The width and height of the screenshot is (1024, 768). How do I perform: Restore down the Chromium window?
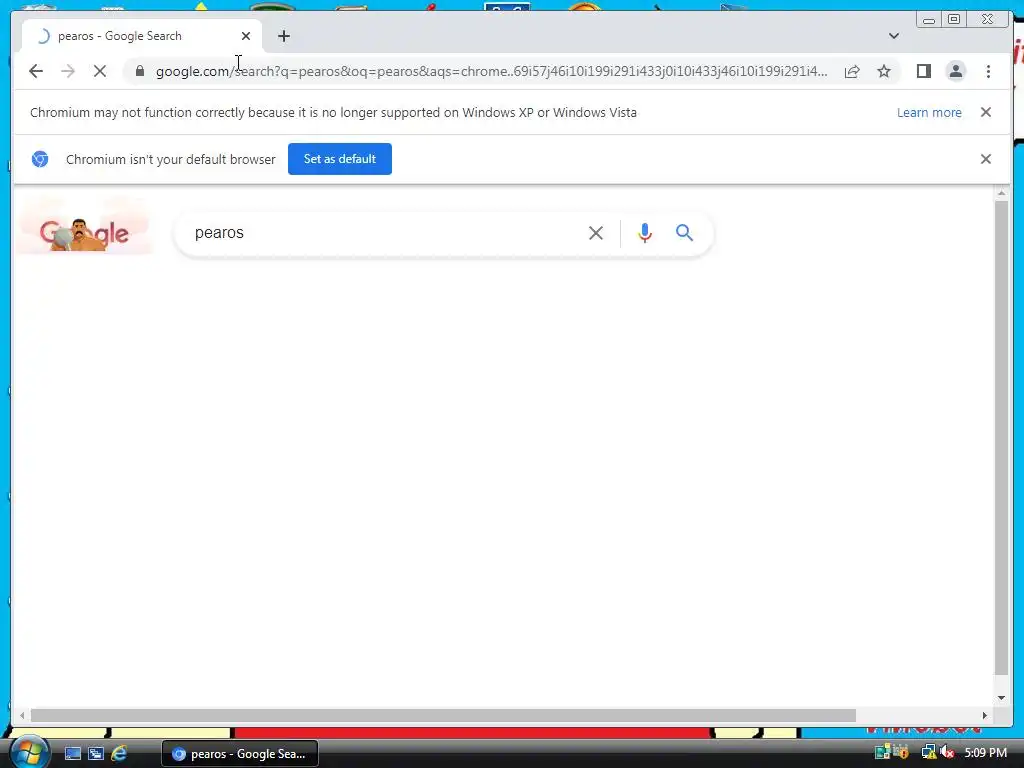pos(953,20)
